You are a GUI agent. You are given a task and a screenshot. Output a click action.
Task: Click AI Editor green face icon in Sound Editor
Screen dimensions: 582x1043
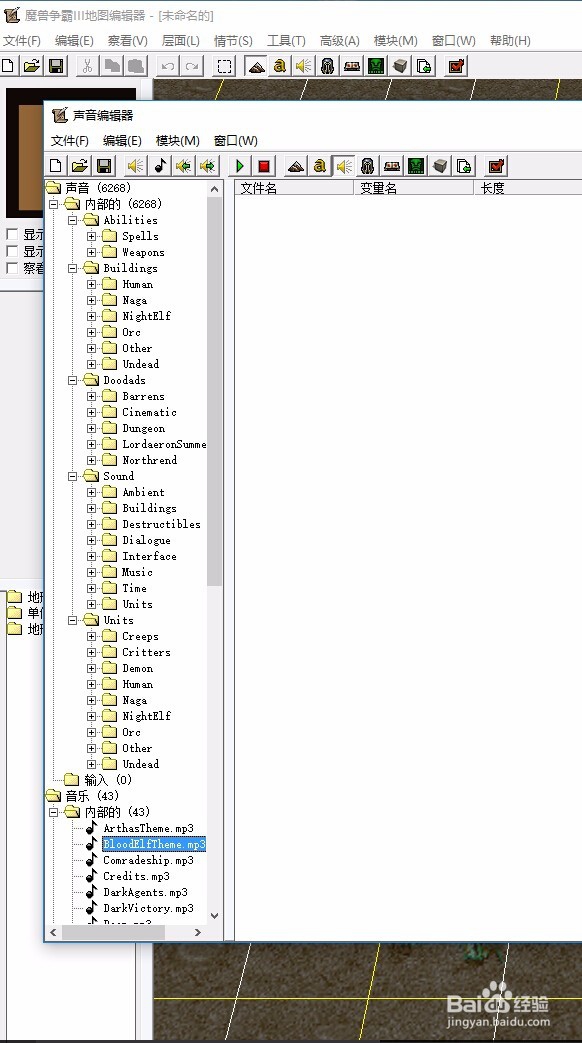pyautogui.click(x=416, y=166)
